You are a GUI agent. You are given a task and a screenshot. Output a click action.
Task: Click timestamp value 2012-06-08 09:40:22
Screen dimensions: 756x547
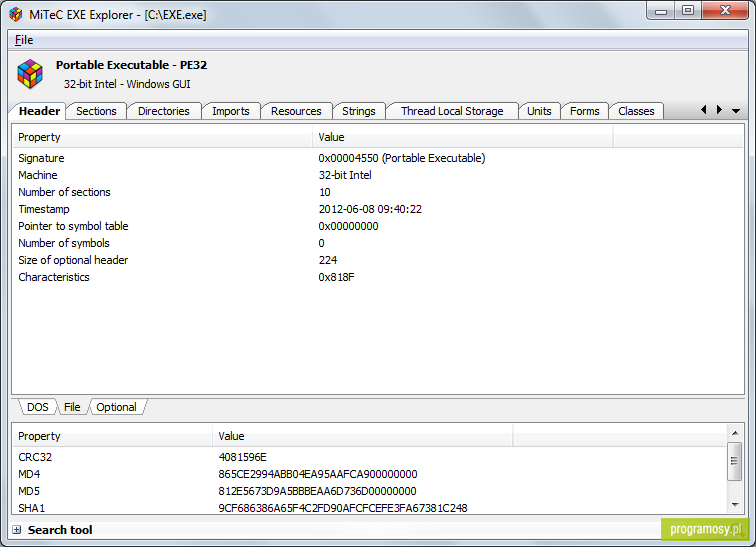pos(370,209)
